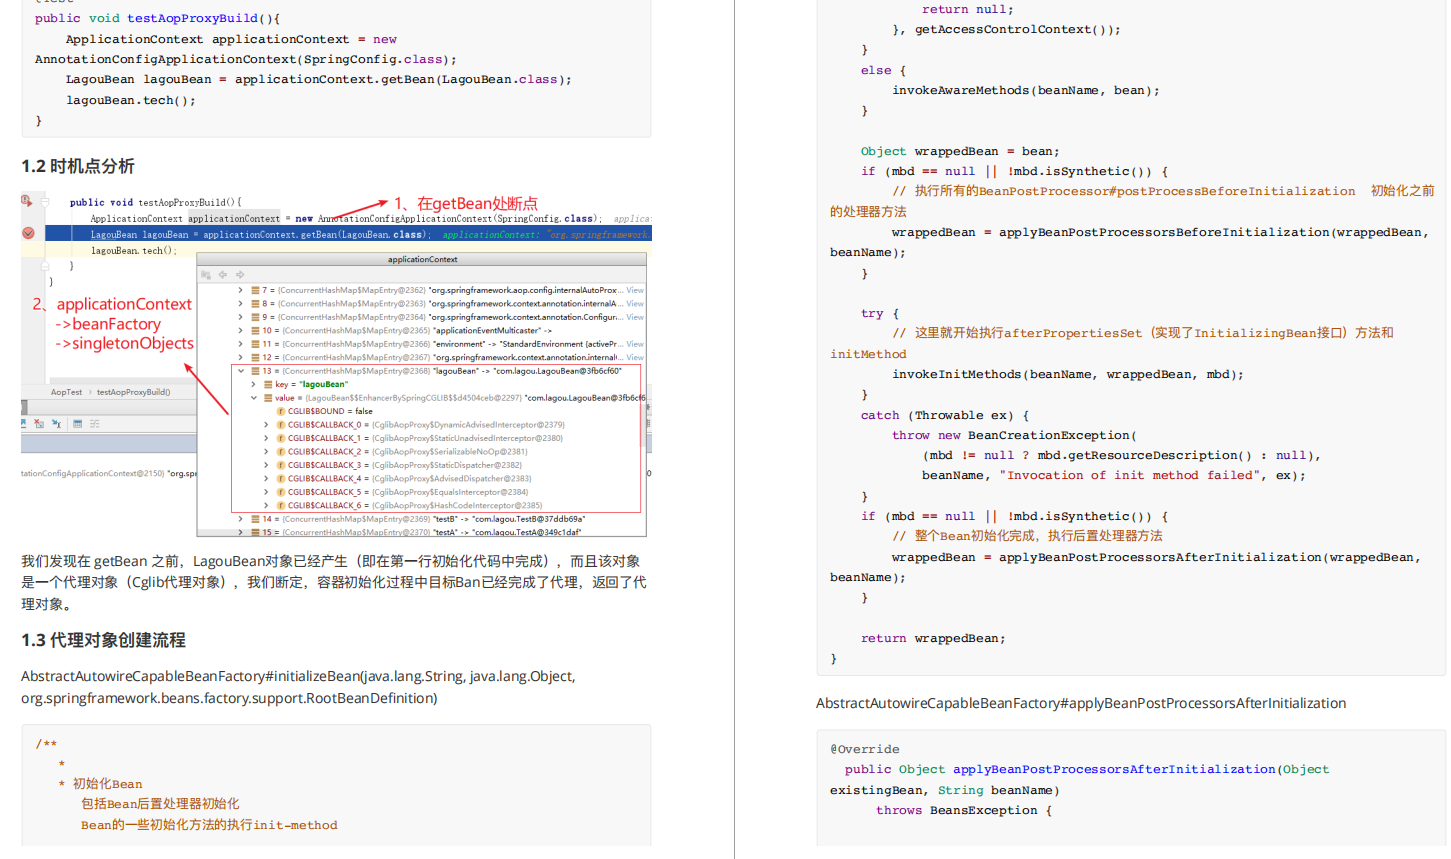Collapse the value LagouBean$$EnhancerBySpringCGLIB node
1451x859 pixels.
(254, 398)
